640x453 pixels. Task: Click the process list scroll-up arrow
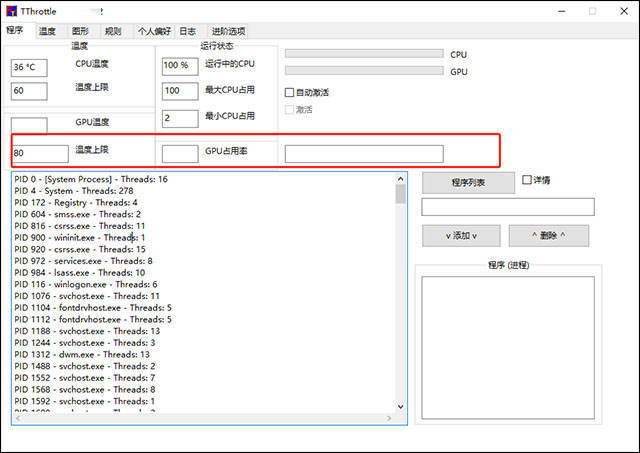click(401, 179)
